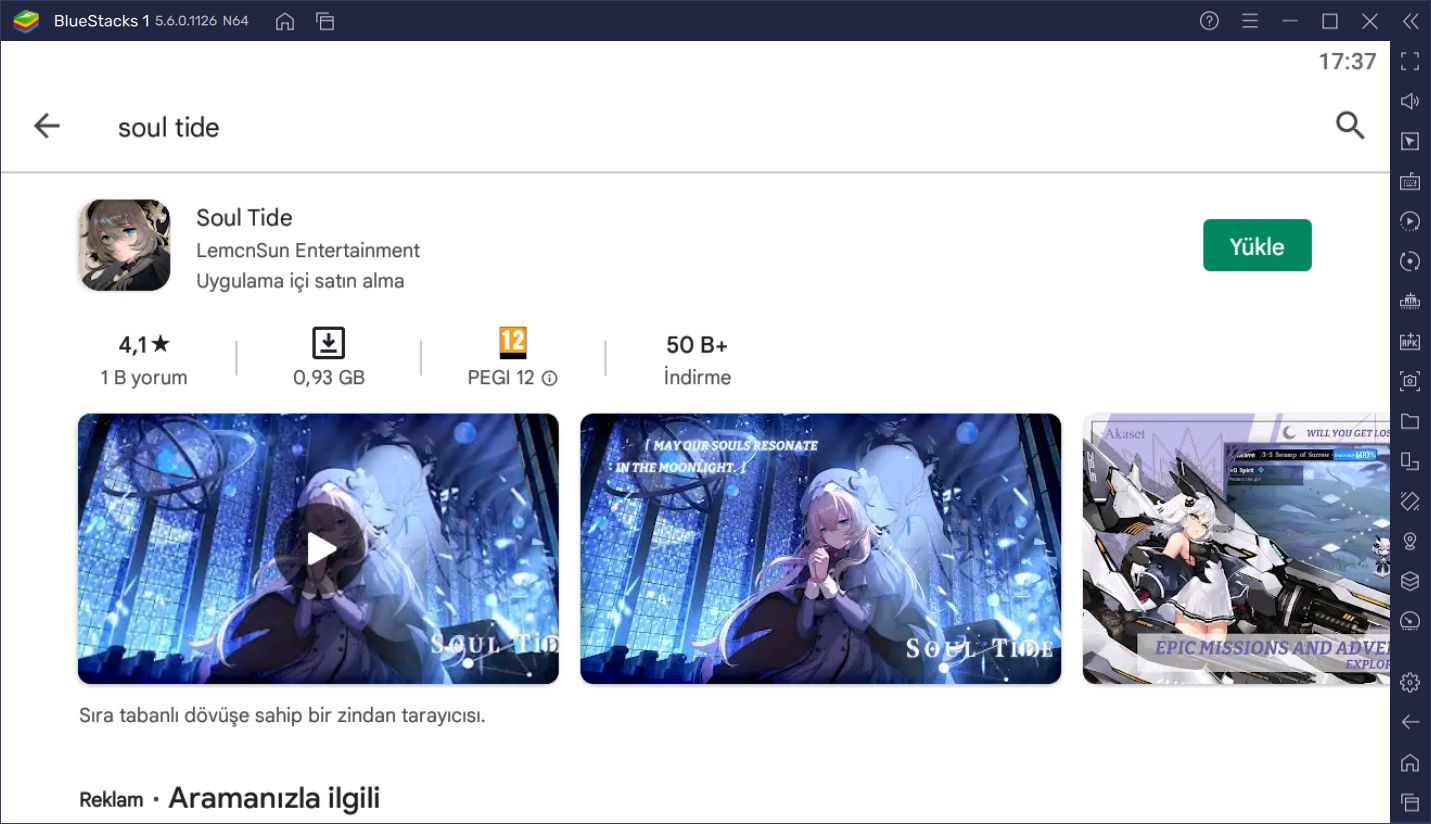Open the Soul Tide app icon

[124, 245]
